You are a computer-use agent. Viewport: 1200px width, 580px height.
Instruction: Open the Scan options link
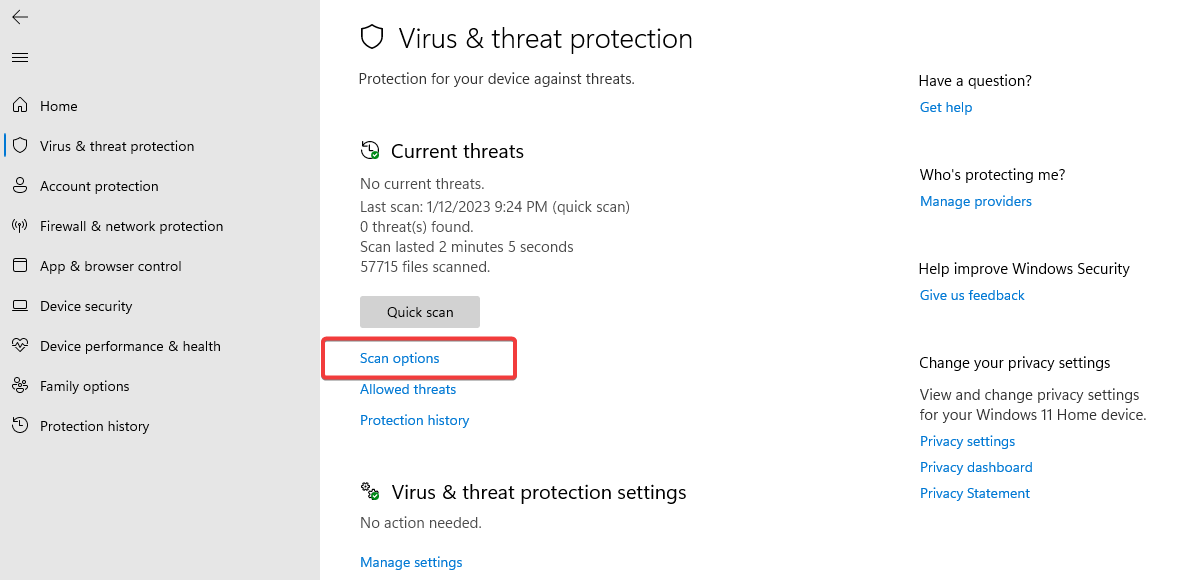click(400, 358)
